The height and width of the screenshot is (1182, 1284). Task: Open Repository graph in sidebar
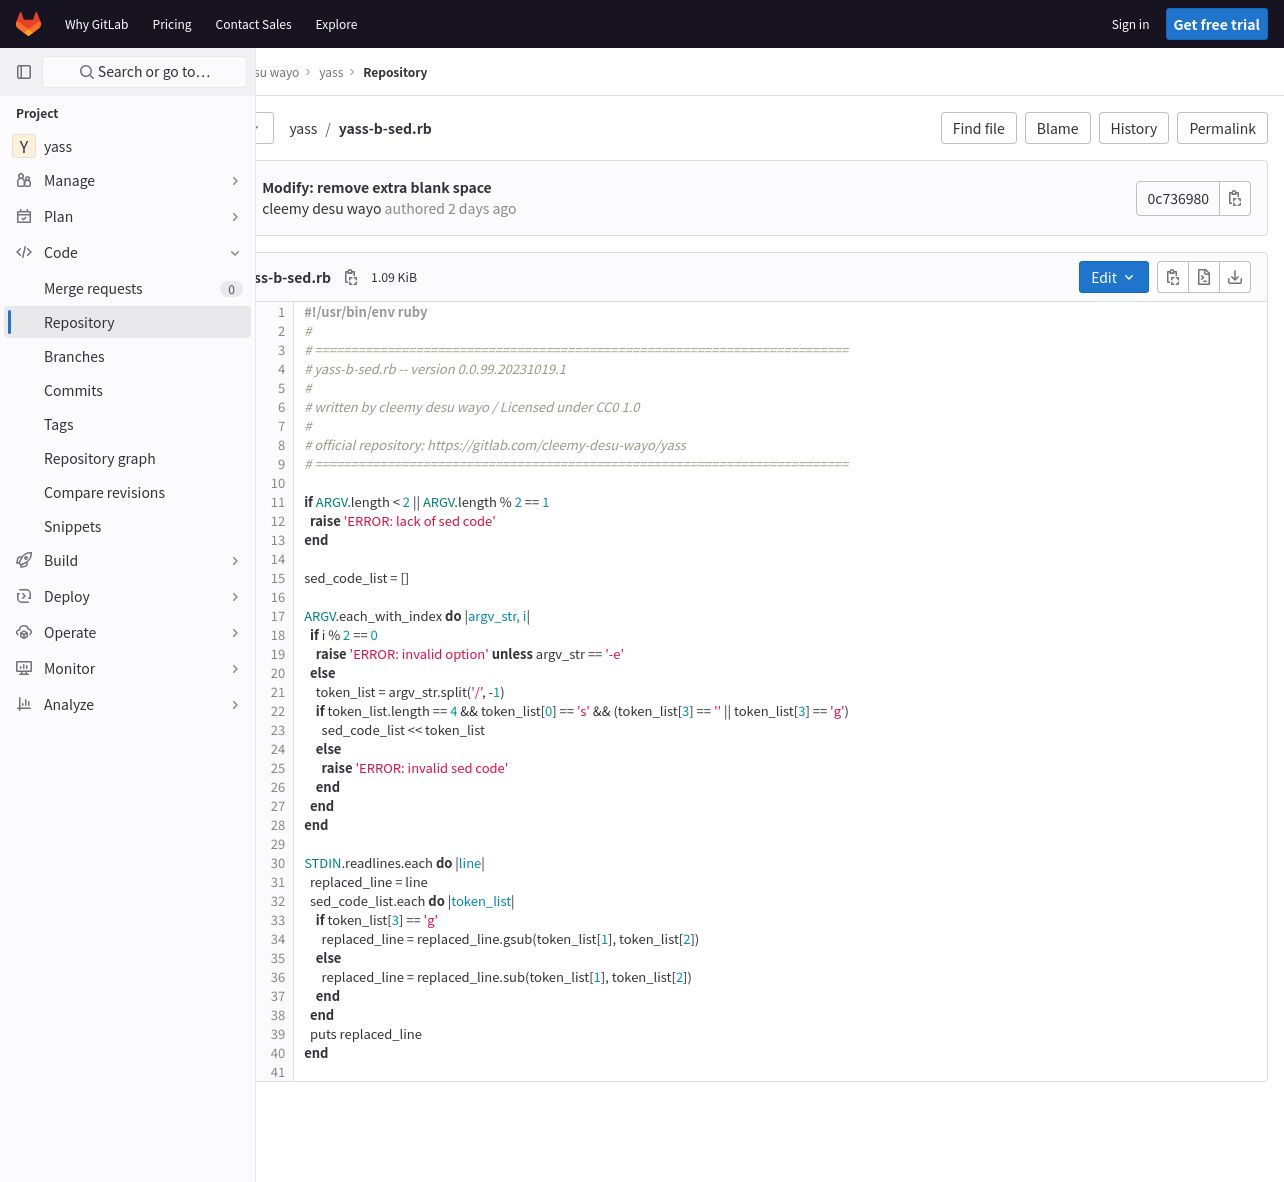128,458
